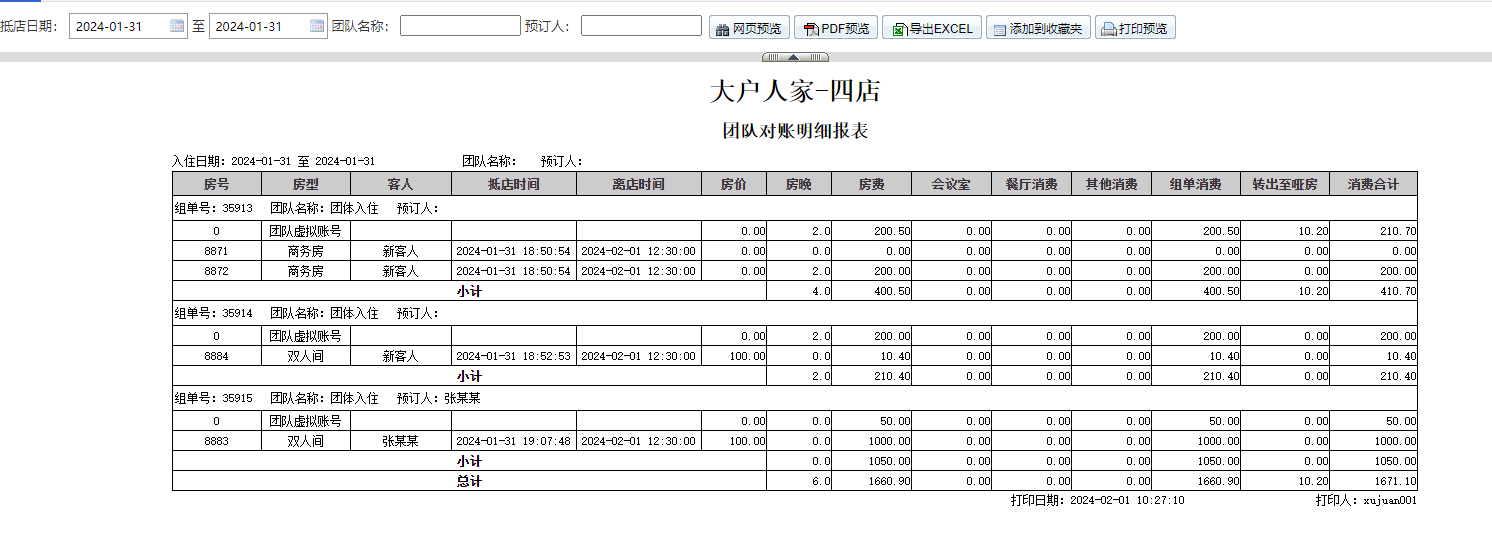The height and width of the screenshot is (536, 1492).
Task: Click subtotal room nights value 4.0
Action: pyautogui.click(x=799, y=291)
